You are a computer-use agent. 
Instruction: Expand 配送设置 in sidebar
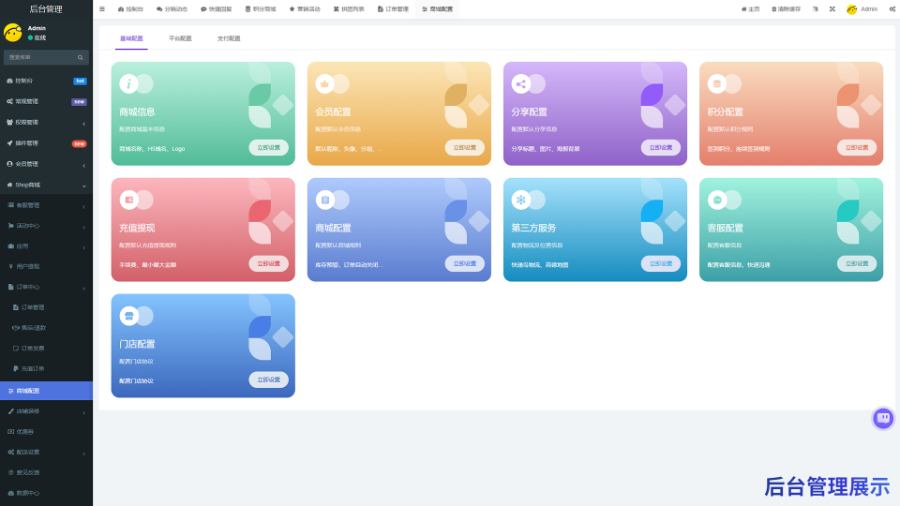[46, 453]
